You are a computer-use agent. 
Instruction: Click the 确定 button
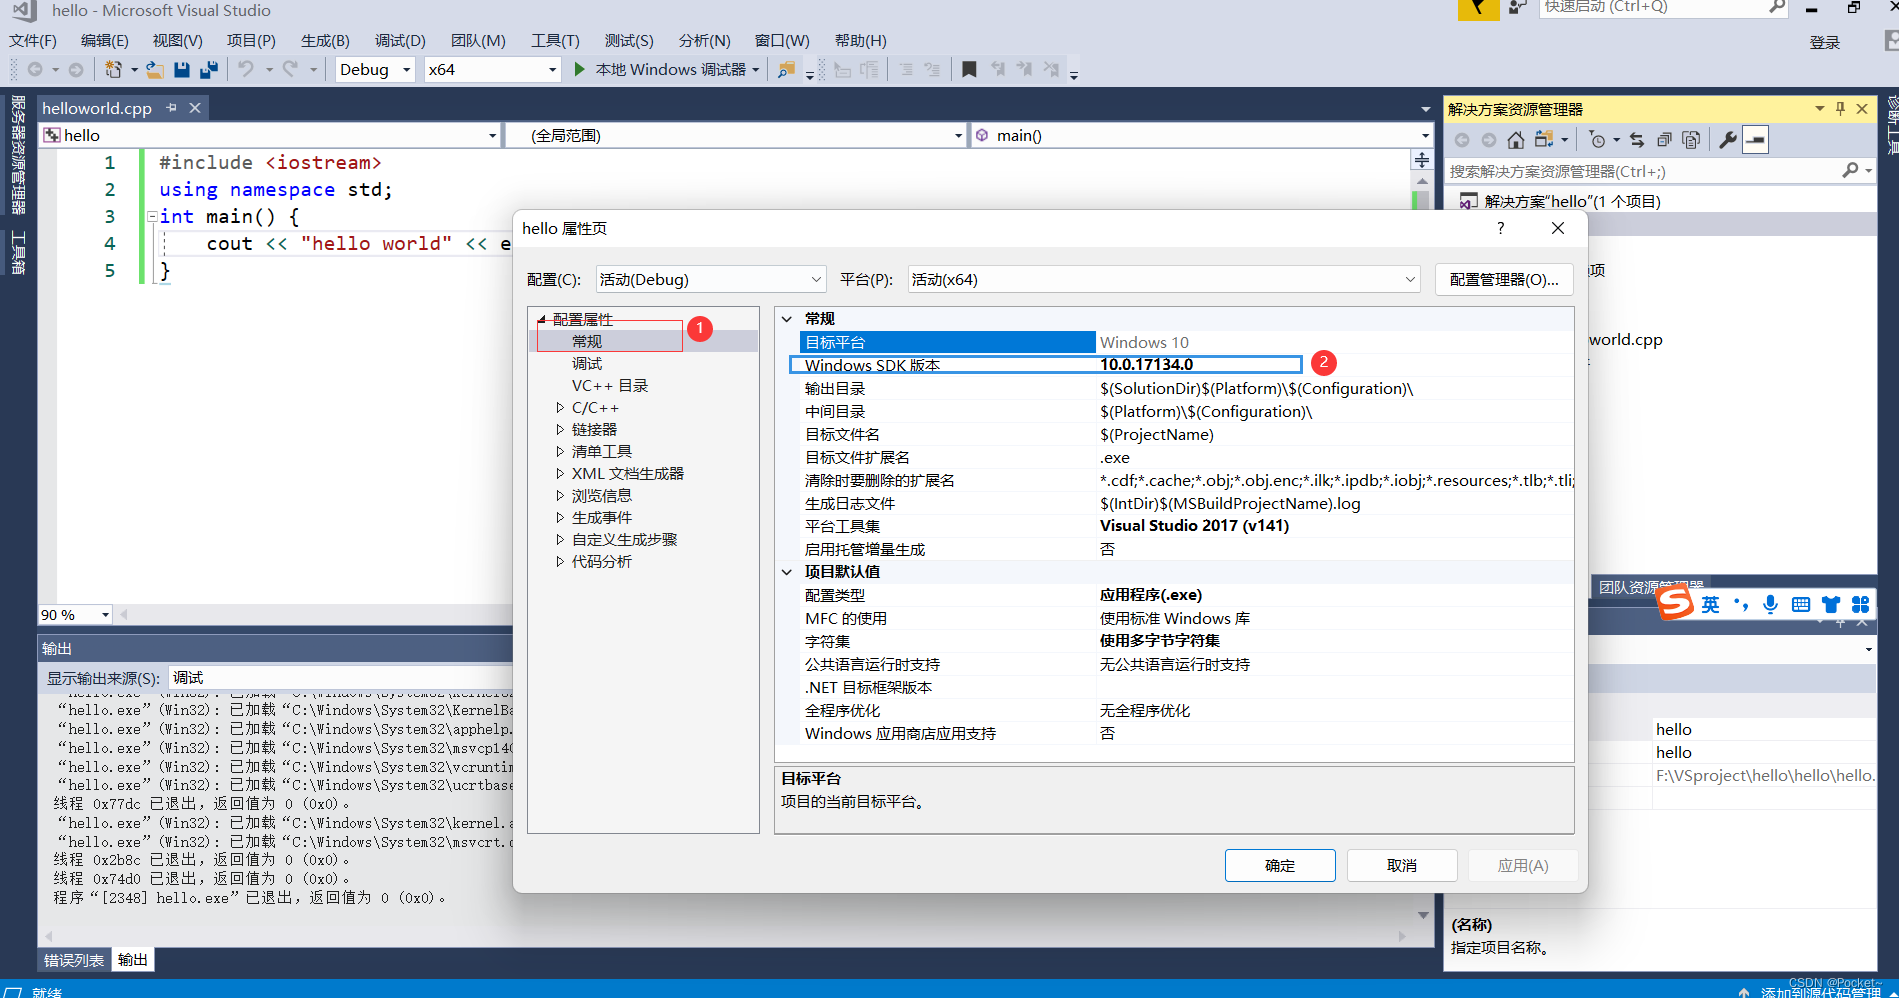coord(1280,865)
